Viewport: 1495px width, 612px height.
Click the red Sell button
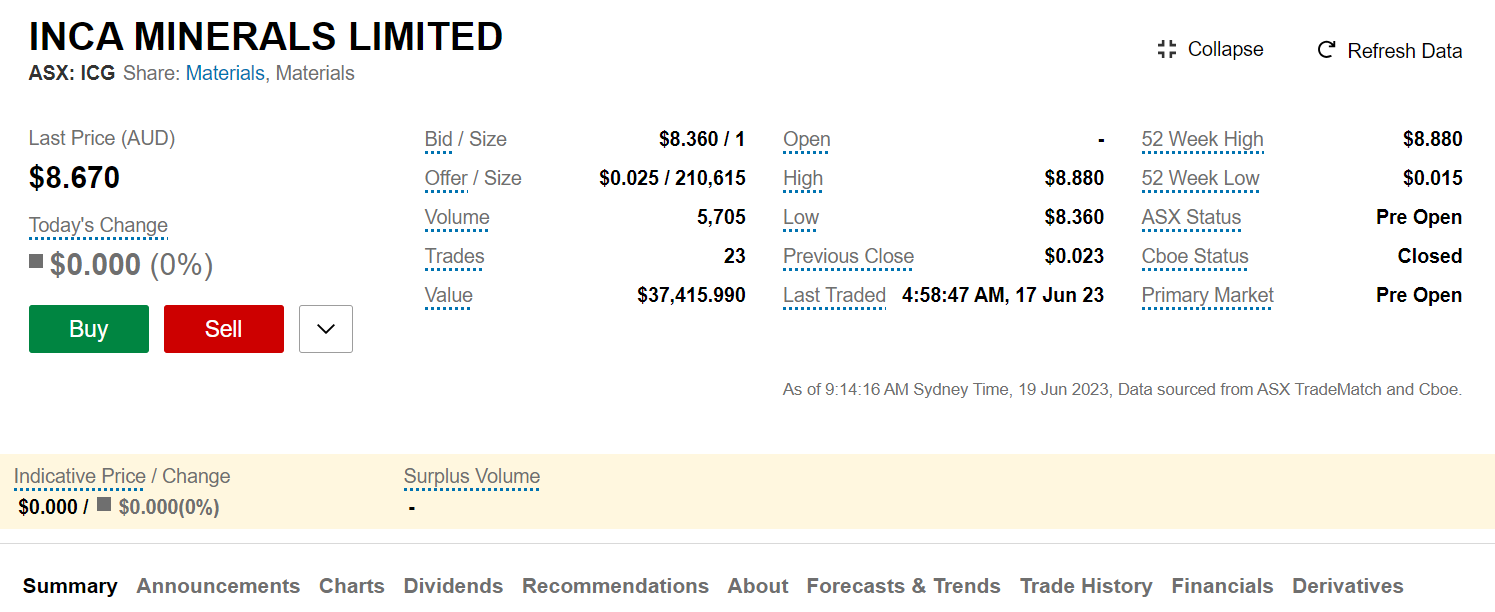[x=224, y=329]
